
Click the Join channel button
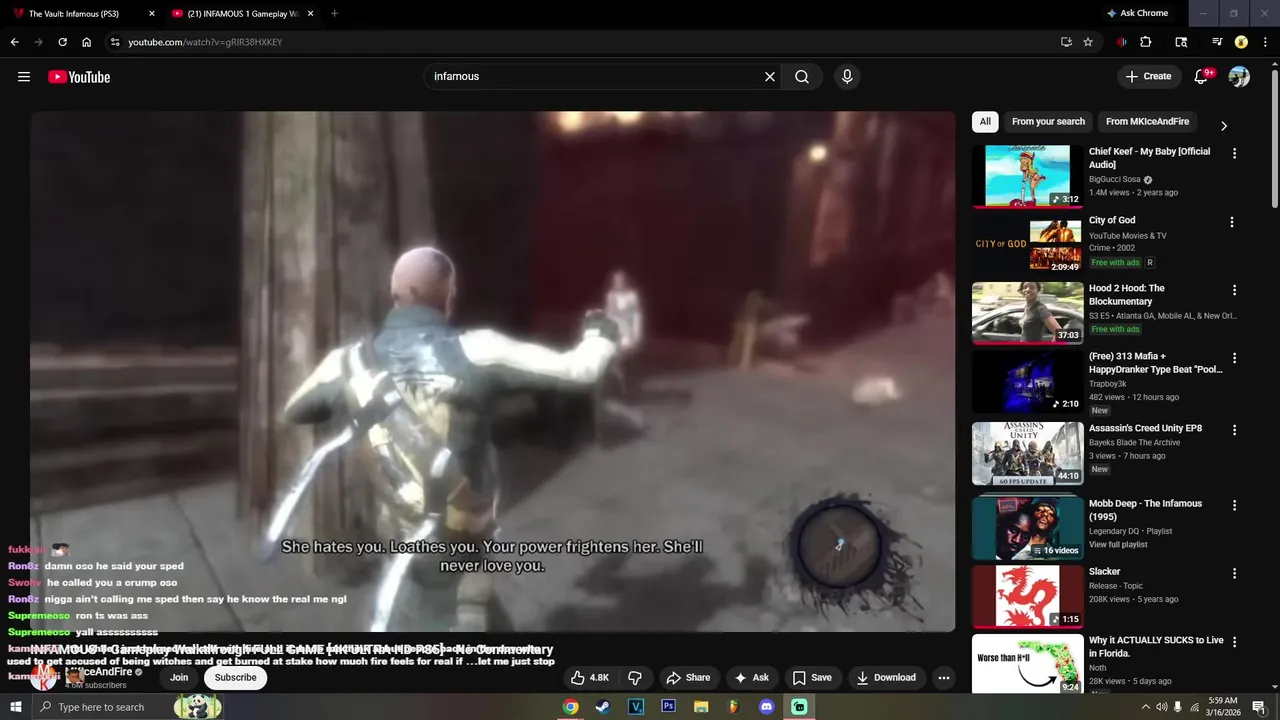tap(179, 677)
